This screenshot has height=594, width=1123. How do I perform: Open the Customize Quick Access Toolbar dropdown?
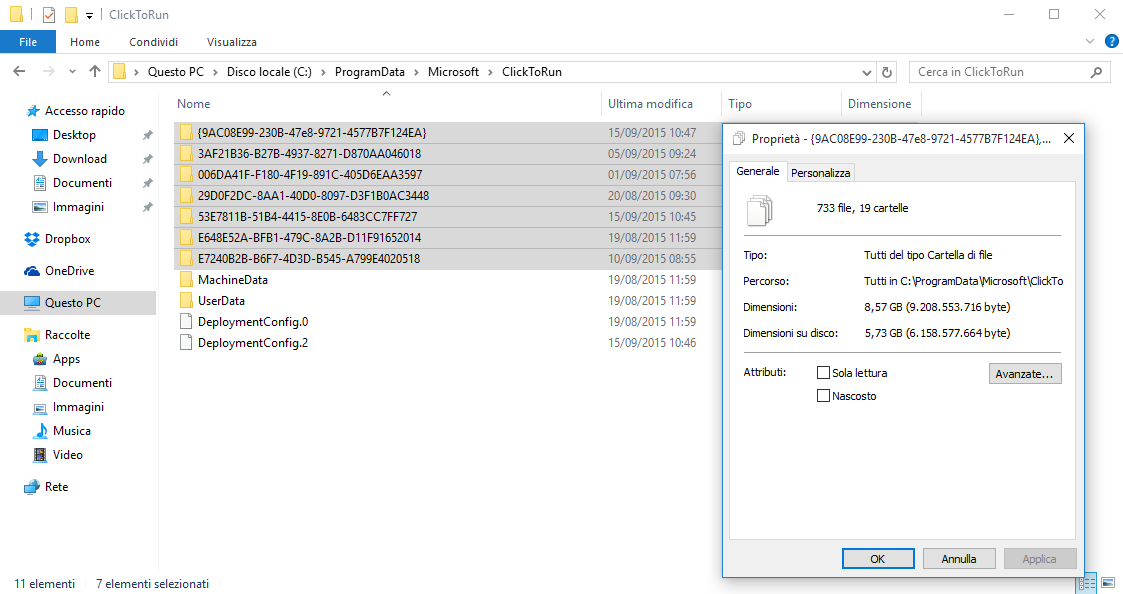(x=90, y=15)
